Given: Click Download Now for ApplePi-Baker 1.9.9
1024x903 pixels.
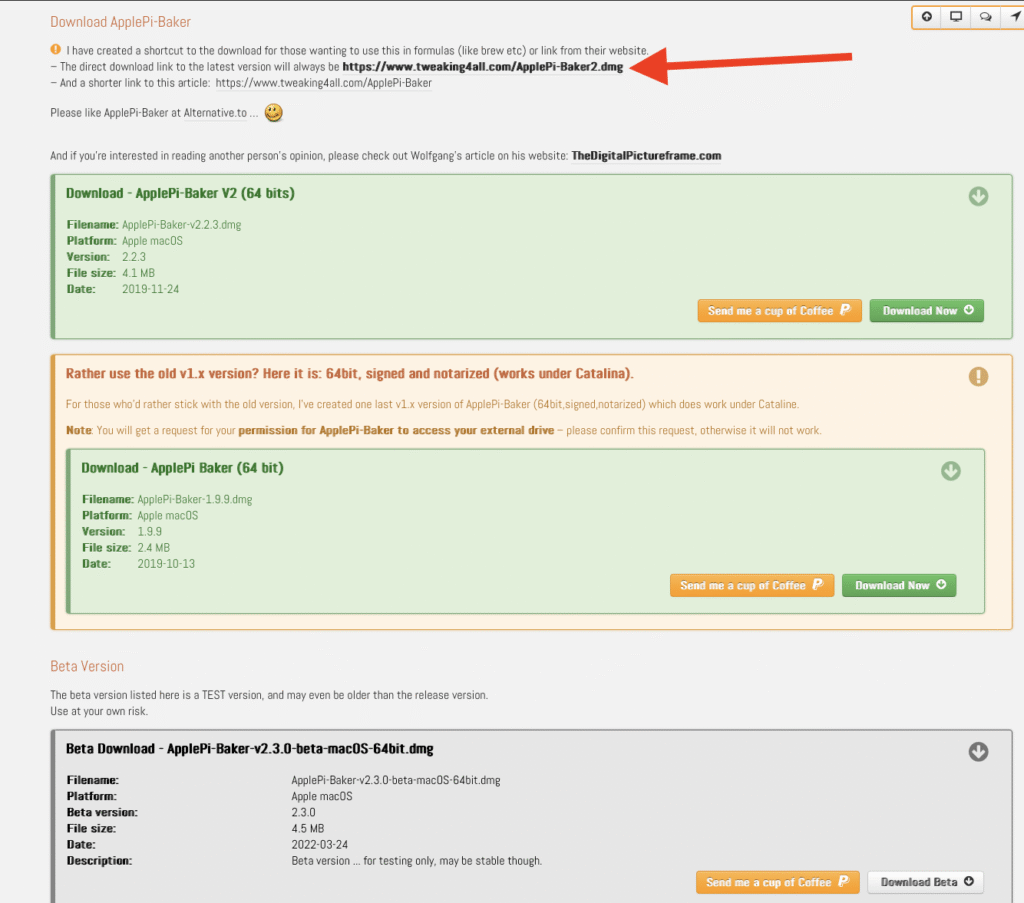Looking at the screenshot, I should 898,585.
